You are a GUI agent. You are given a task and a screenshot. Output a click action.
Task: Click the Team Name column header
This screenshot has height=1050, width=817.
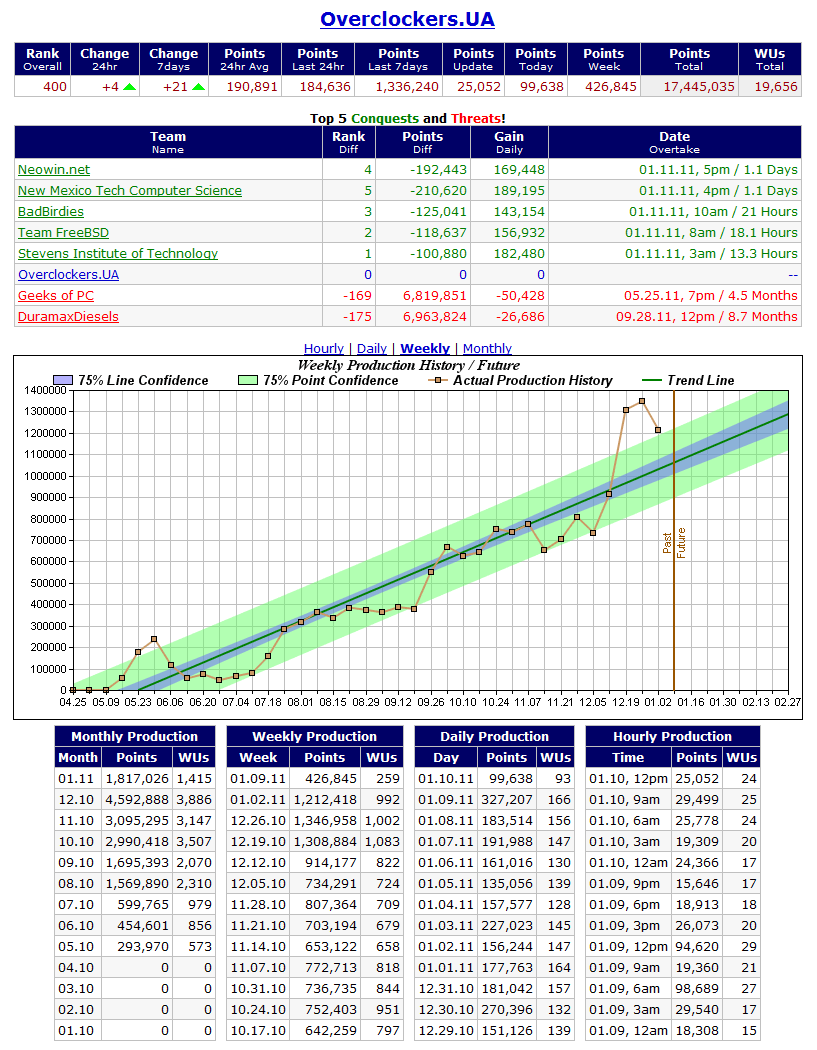[168, 142]
